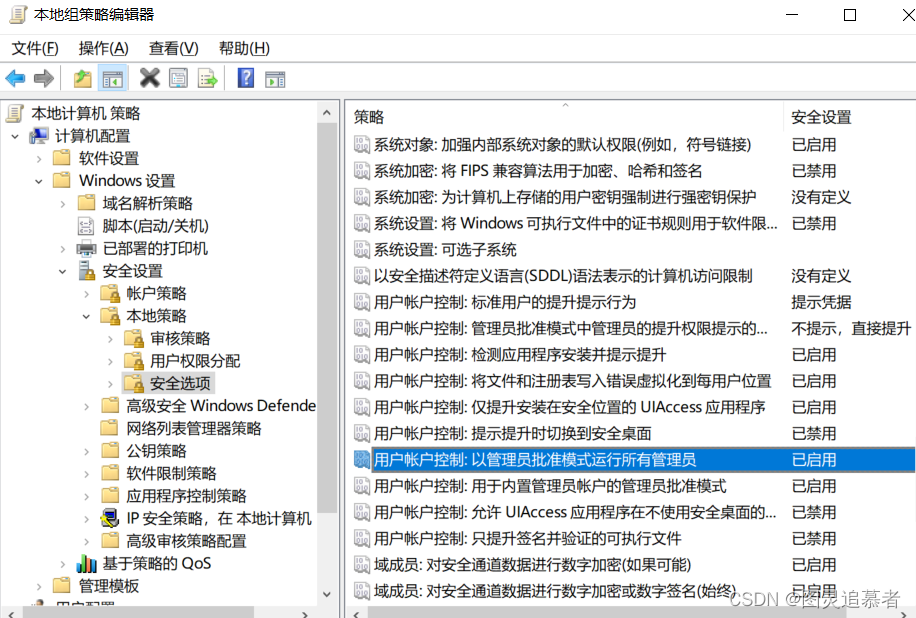Click the policy icon for 系统对象 row

[362, 144]
